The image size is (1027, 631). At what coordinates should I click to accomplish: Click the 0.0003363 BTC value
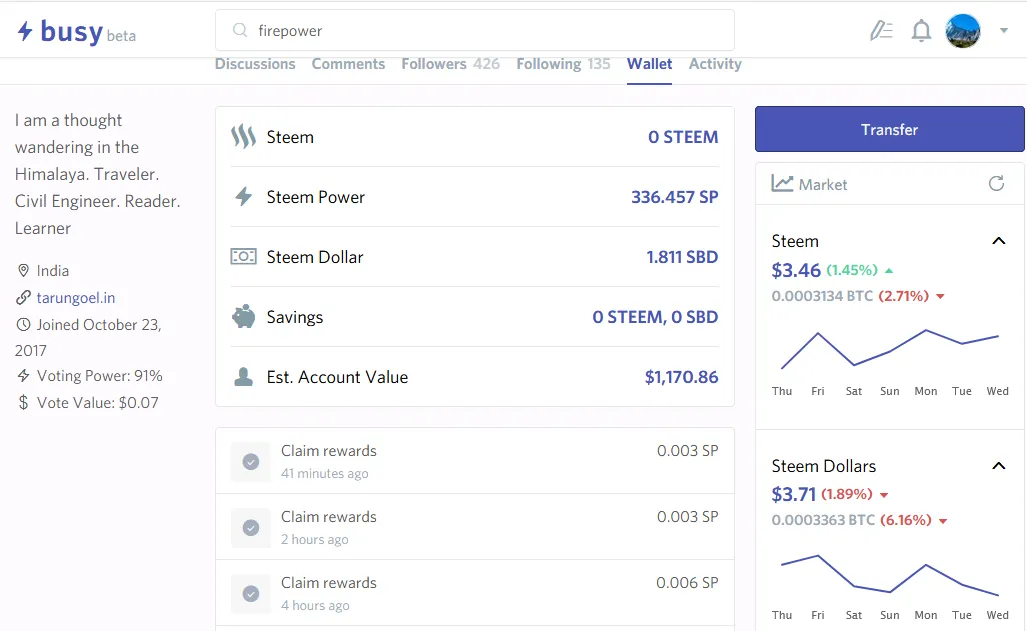pyautogui.click(x=823, y=520)
